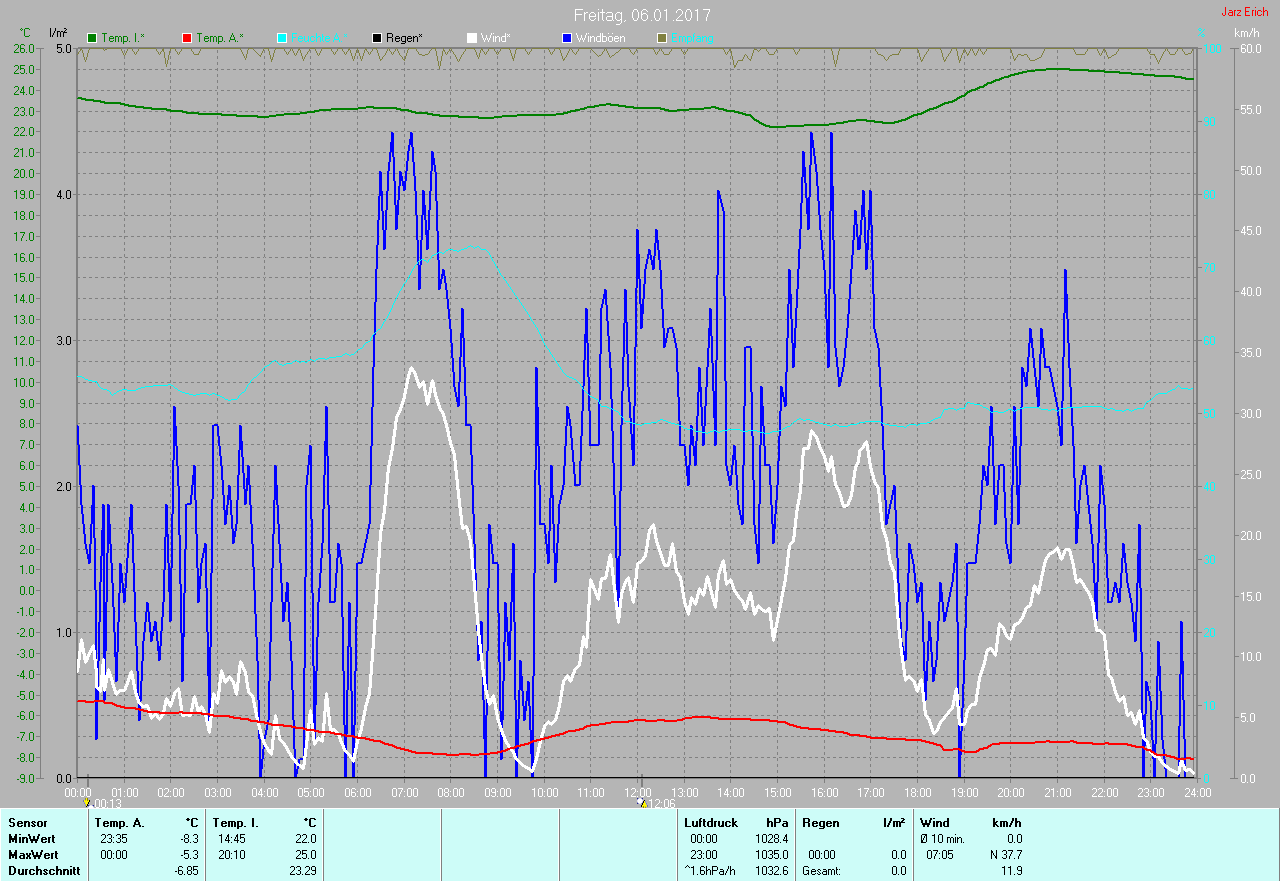The height and width of the screenshot is (881, 1280).
Task: Click the chart title Freitag, 06.01.2017
Action: point(642,15)
